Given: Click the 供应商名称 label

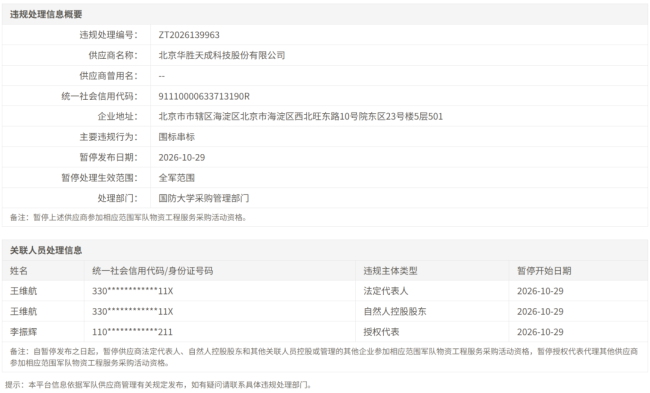Looking at the screenshot, I should (113, 55).
